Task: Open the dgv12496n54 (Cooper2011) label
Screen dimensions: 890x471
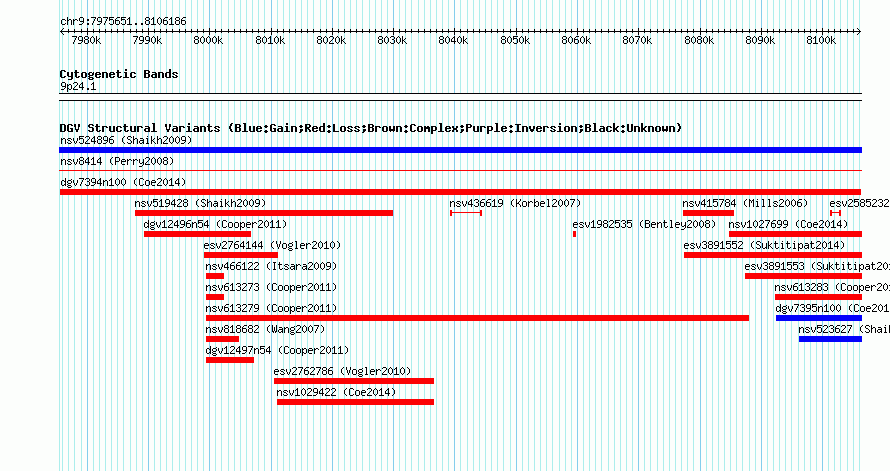Action: pos(215,224)
